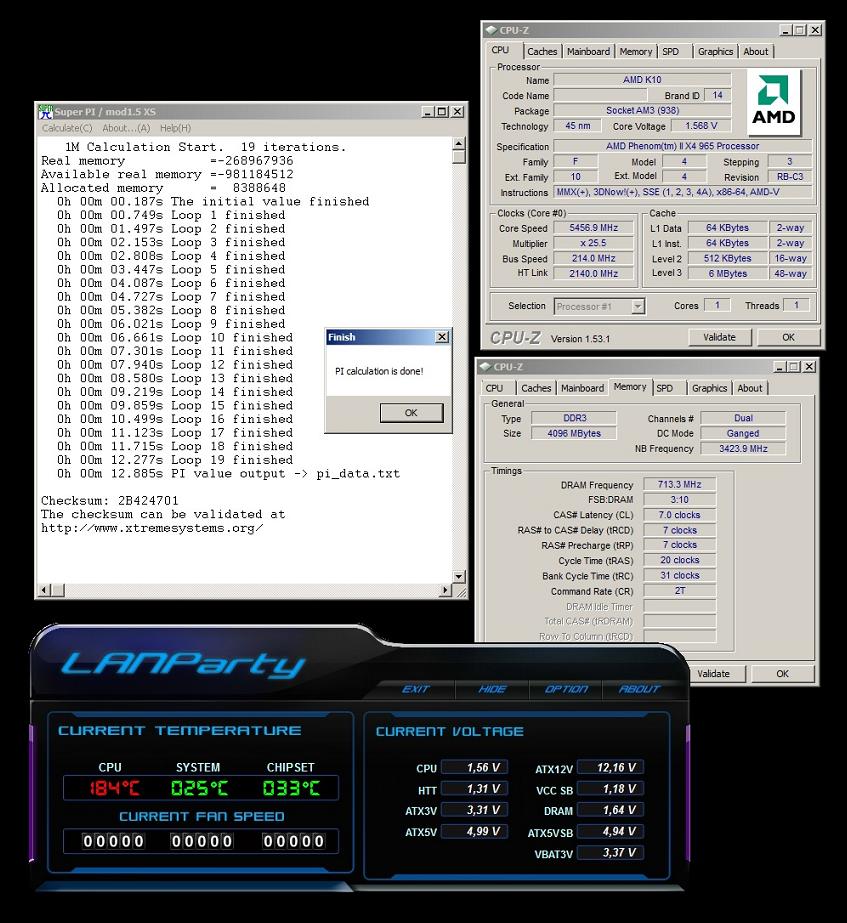Switch to Caches tab in lower CPU-Z window
This screenshot has height=923, width=847.
[x=536, y=388]
